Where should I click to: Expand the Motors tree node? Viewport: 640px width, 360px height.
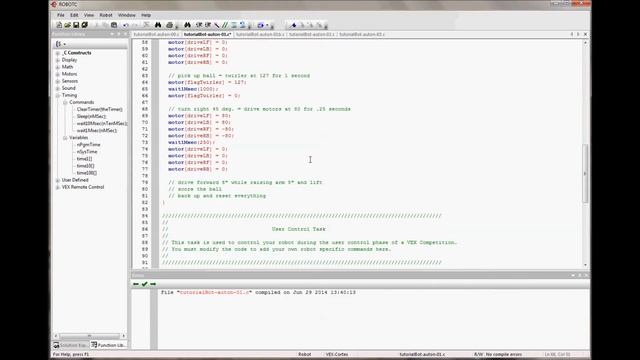tap(58, 74)
